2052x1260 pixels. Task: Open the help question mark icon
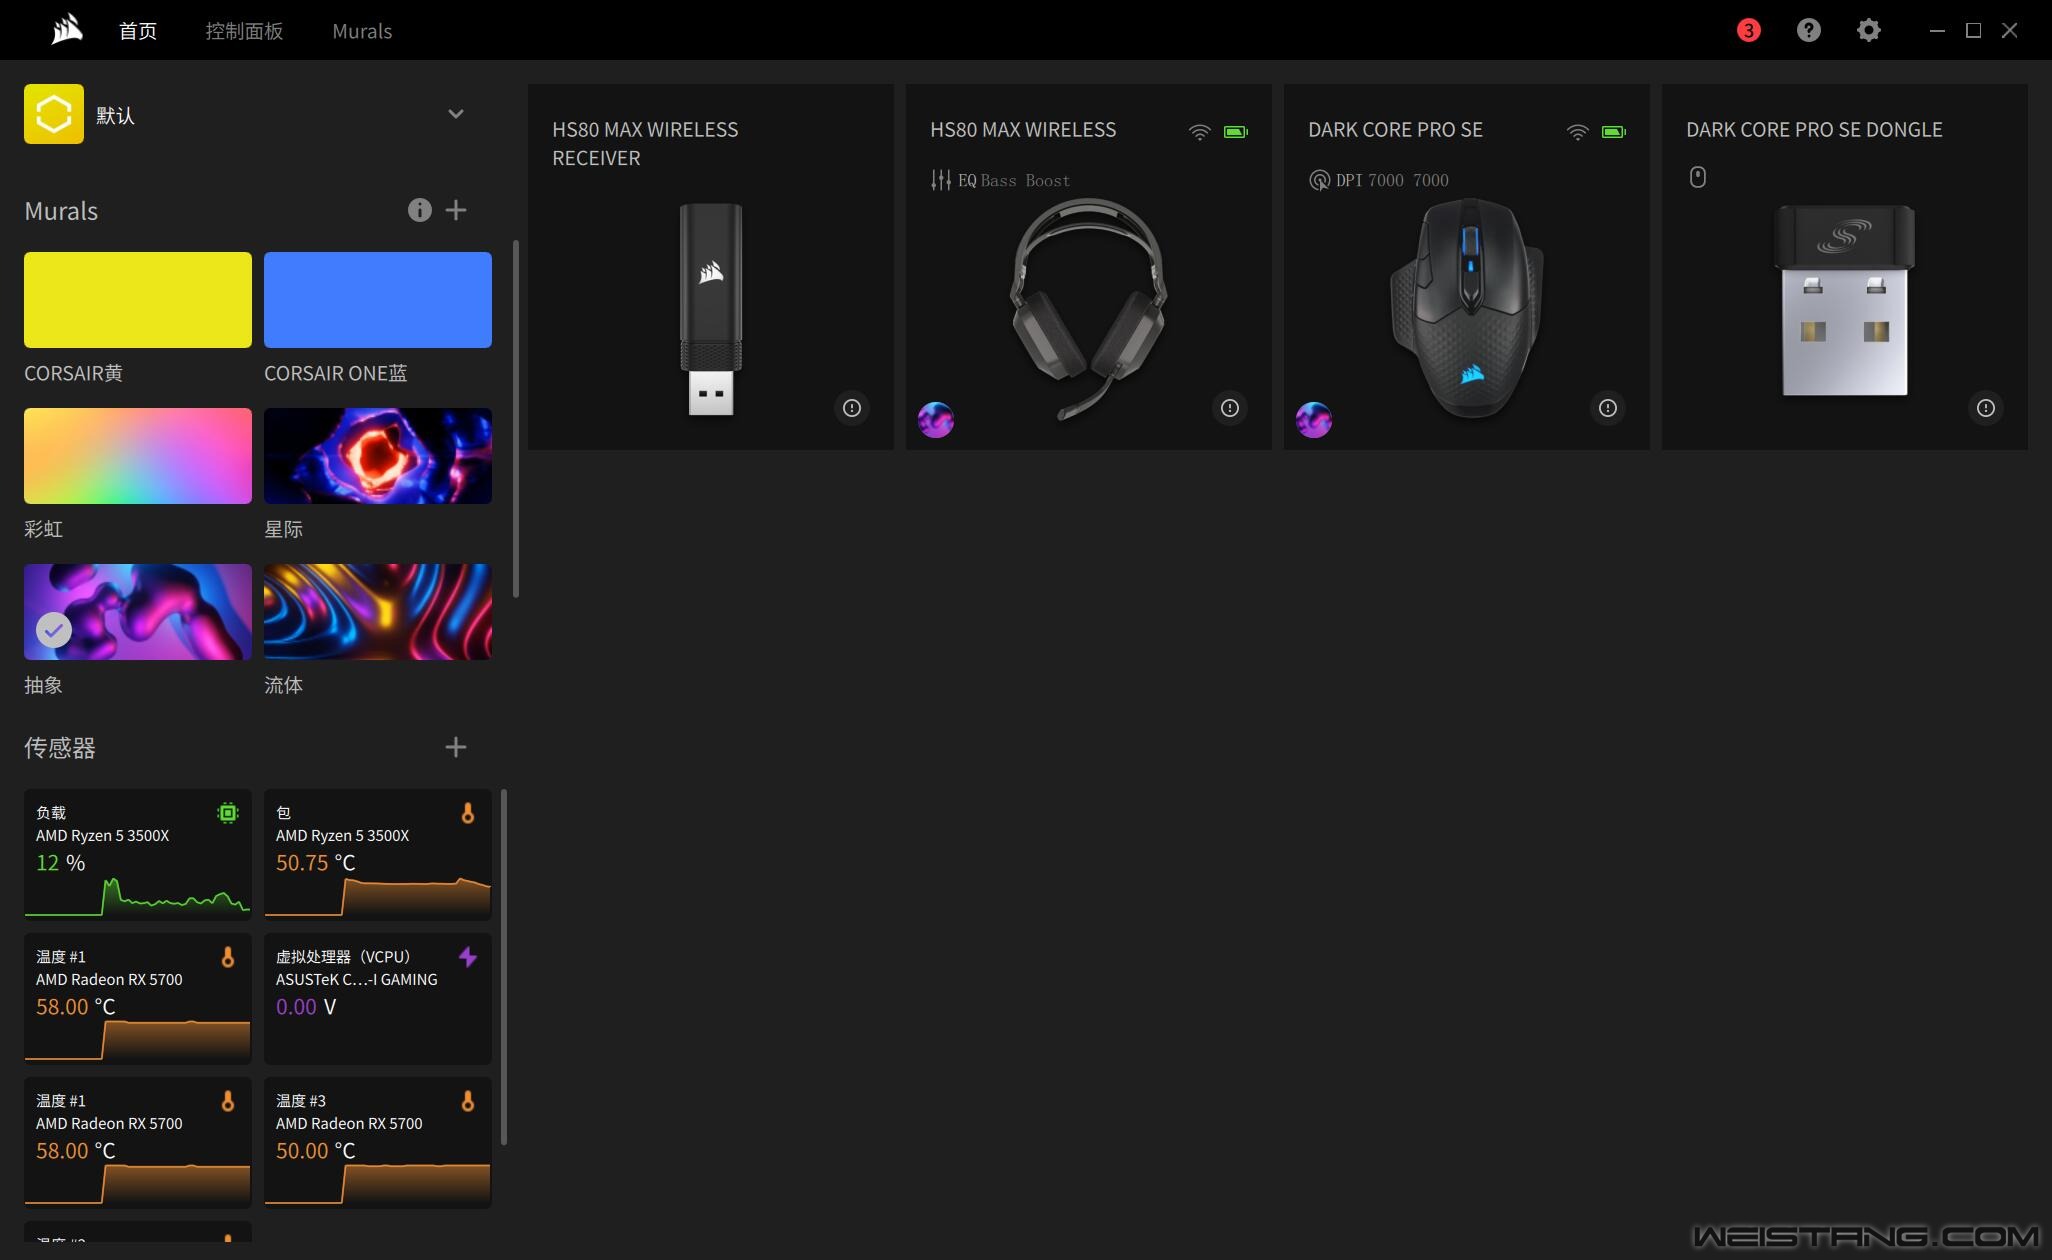tap(1808, 30)
